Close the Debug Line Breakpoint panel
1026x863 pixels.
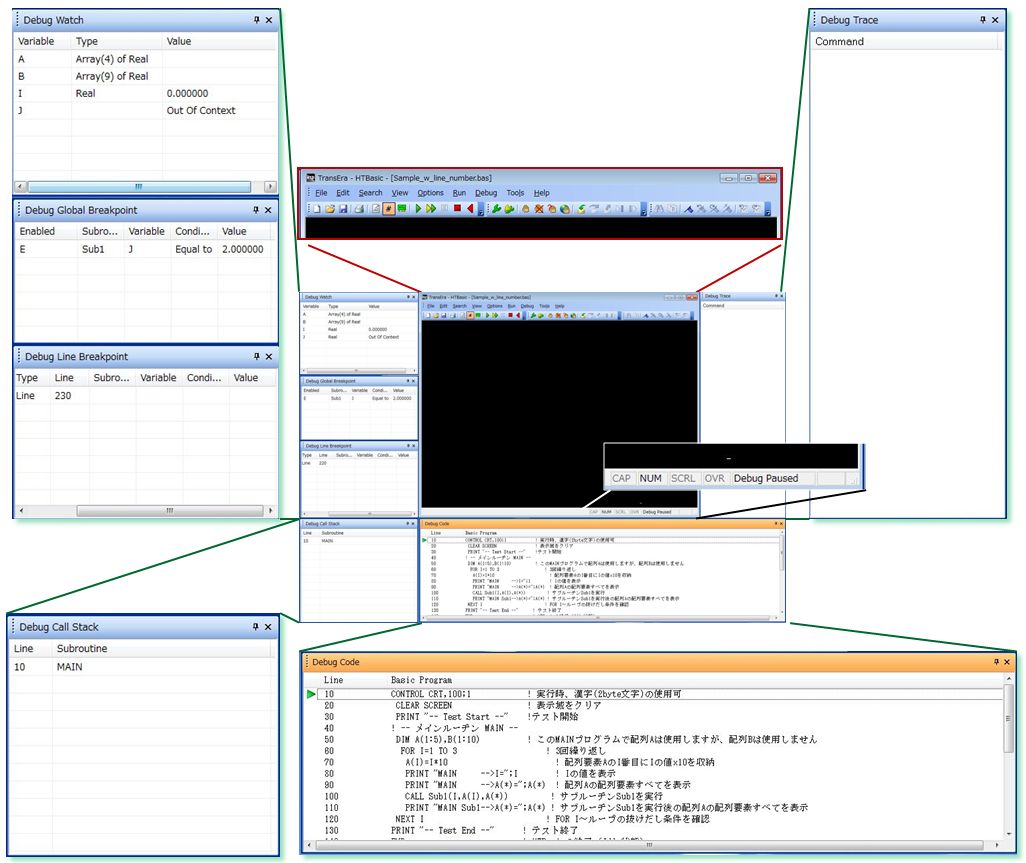coord(268,357)
